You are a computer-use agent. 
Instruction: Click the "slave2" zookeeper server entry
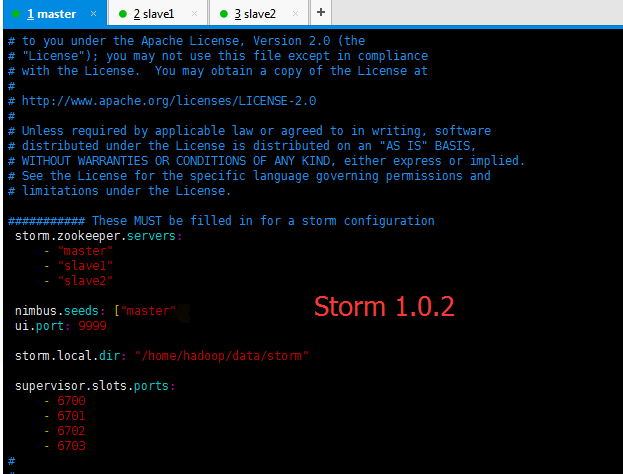click(x=85, y=281)
